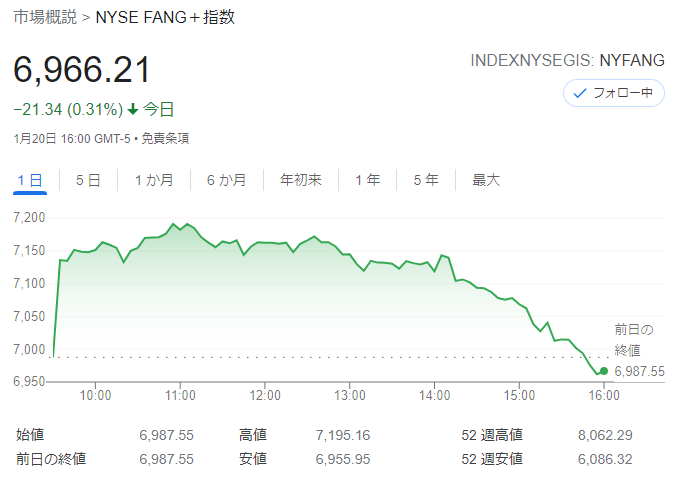Click the 7,050 price axis label

click(29, 316)
